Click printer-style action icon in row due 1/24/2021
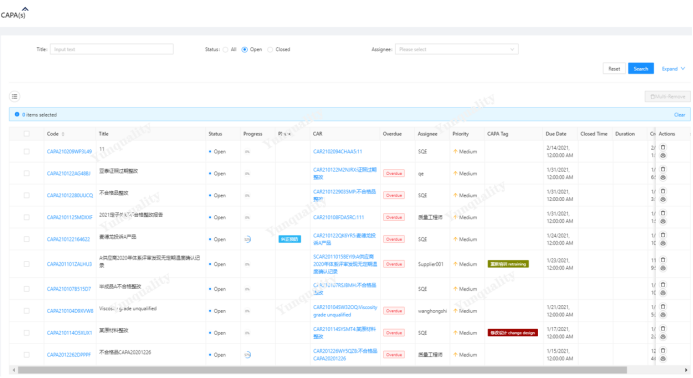693x378 pixels. tap(663, 244)
